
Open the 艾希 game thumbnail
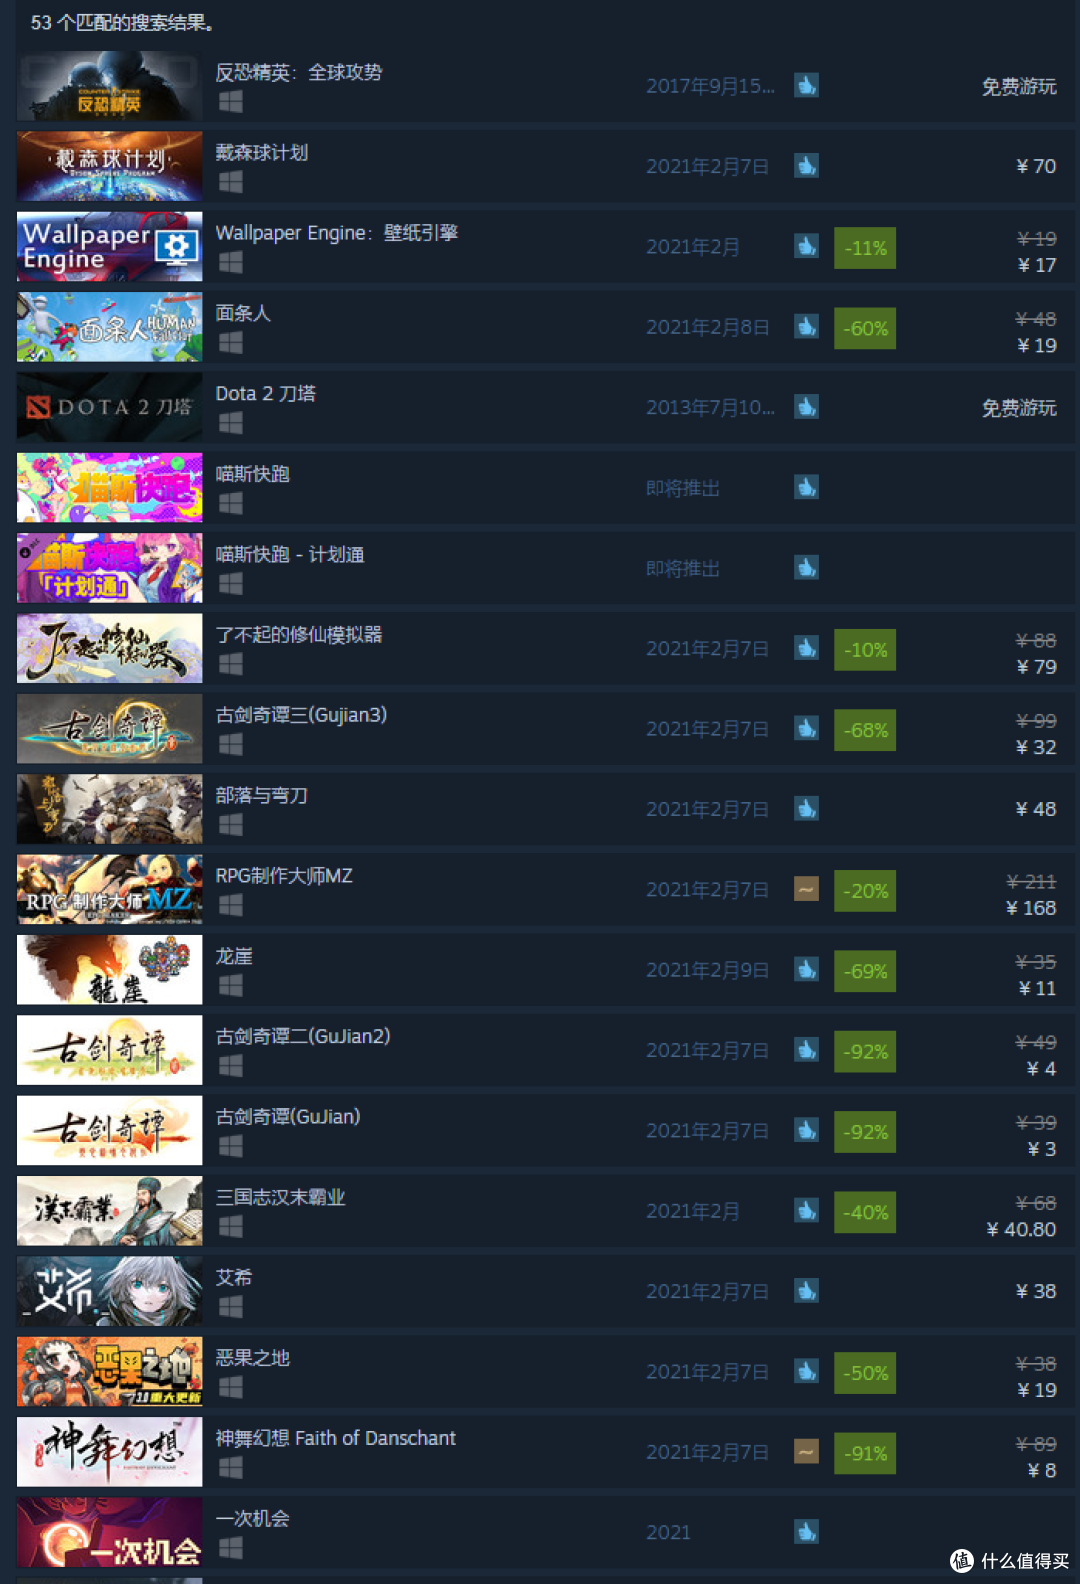coord(110,1291)
